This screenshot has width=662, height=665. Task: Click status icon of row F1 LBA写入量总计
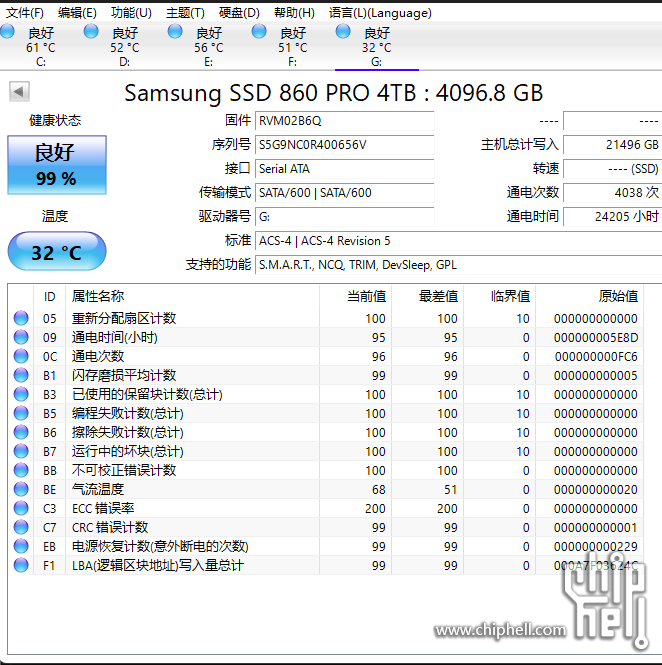pyautogui.click(x=21, y=565)
